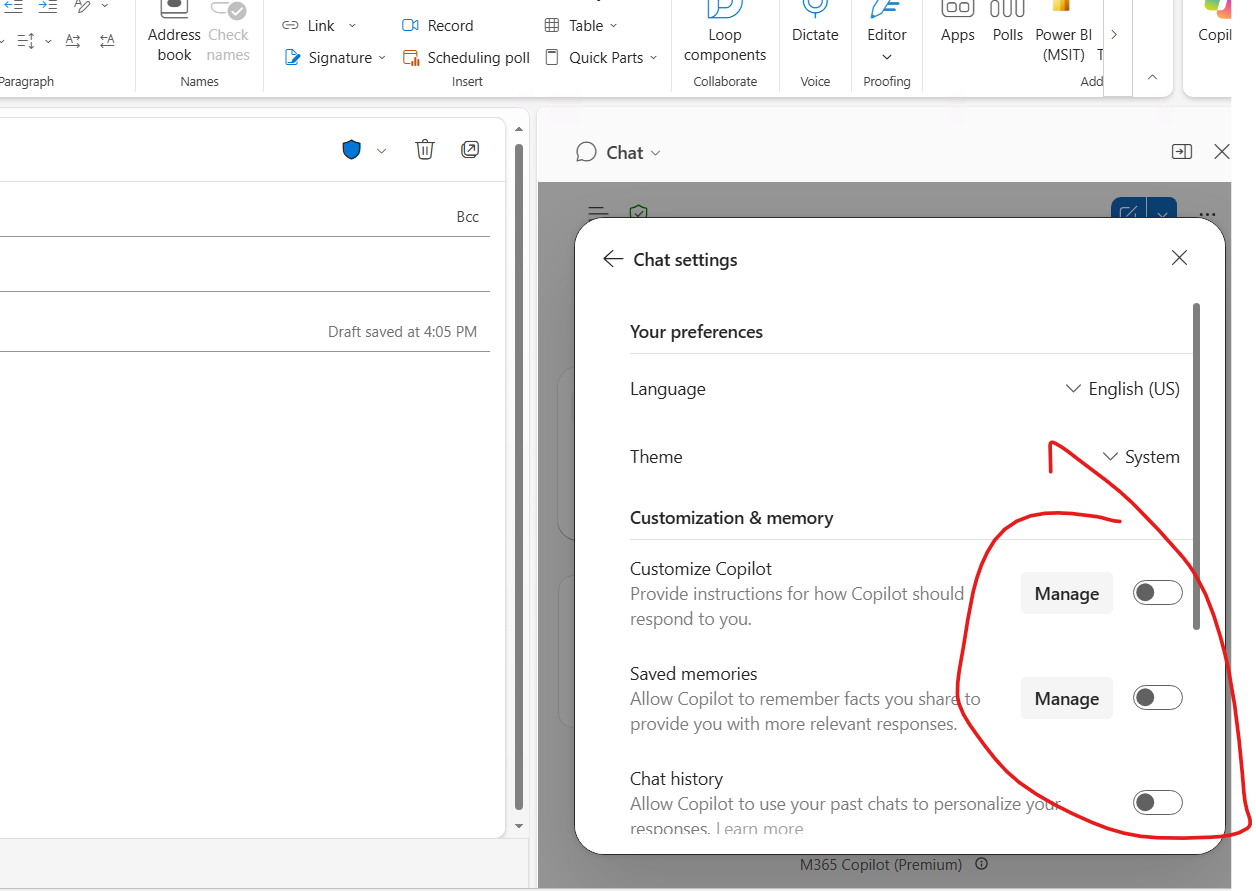
Task: Click the dock pane icon in Copilot header
Action: click(x=1181, y=151)
